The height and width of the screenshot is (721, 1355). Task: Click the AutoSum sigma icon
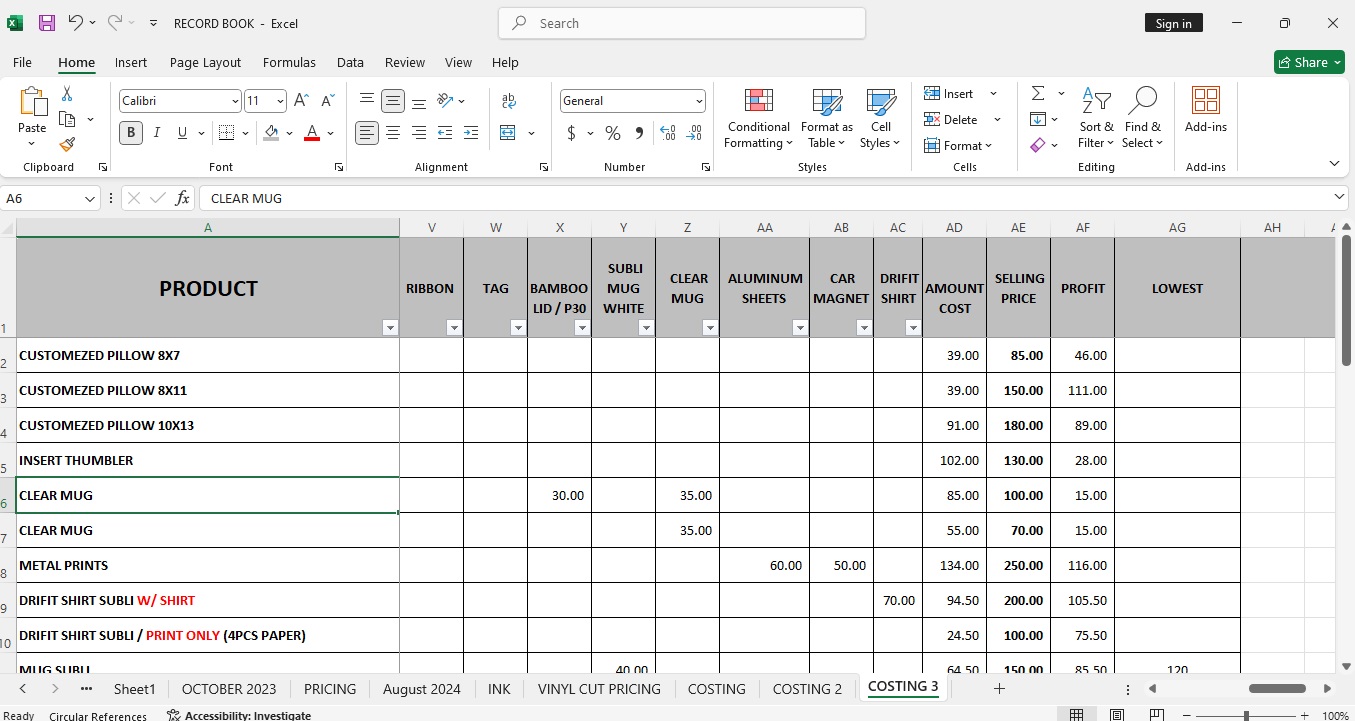(1038, 93)
